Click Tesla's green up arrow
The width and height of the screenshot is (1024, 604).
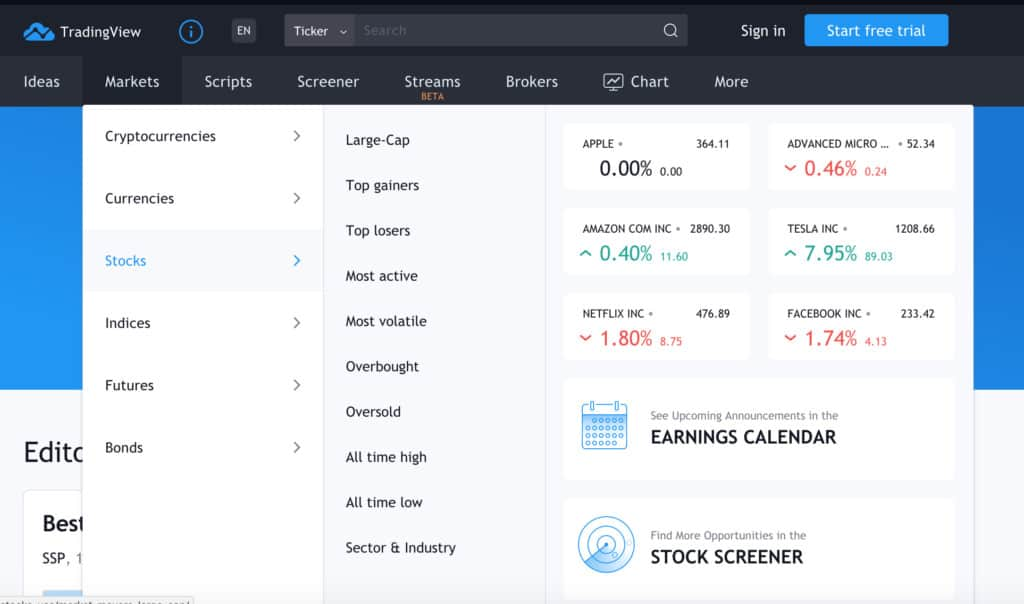coord(790,253)
